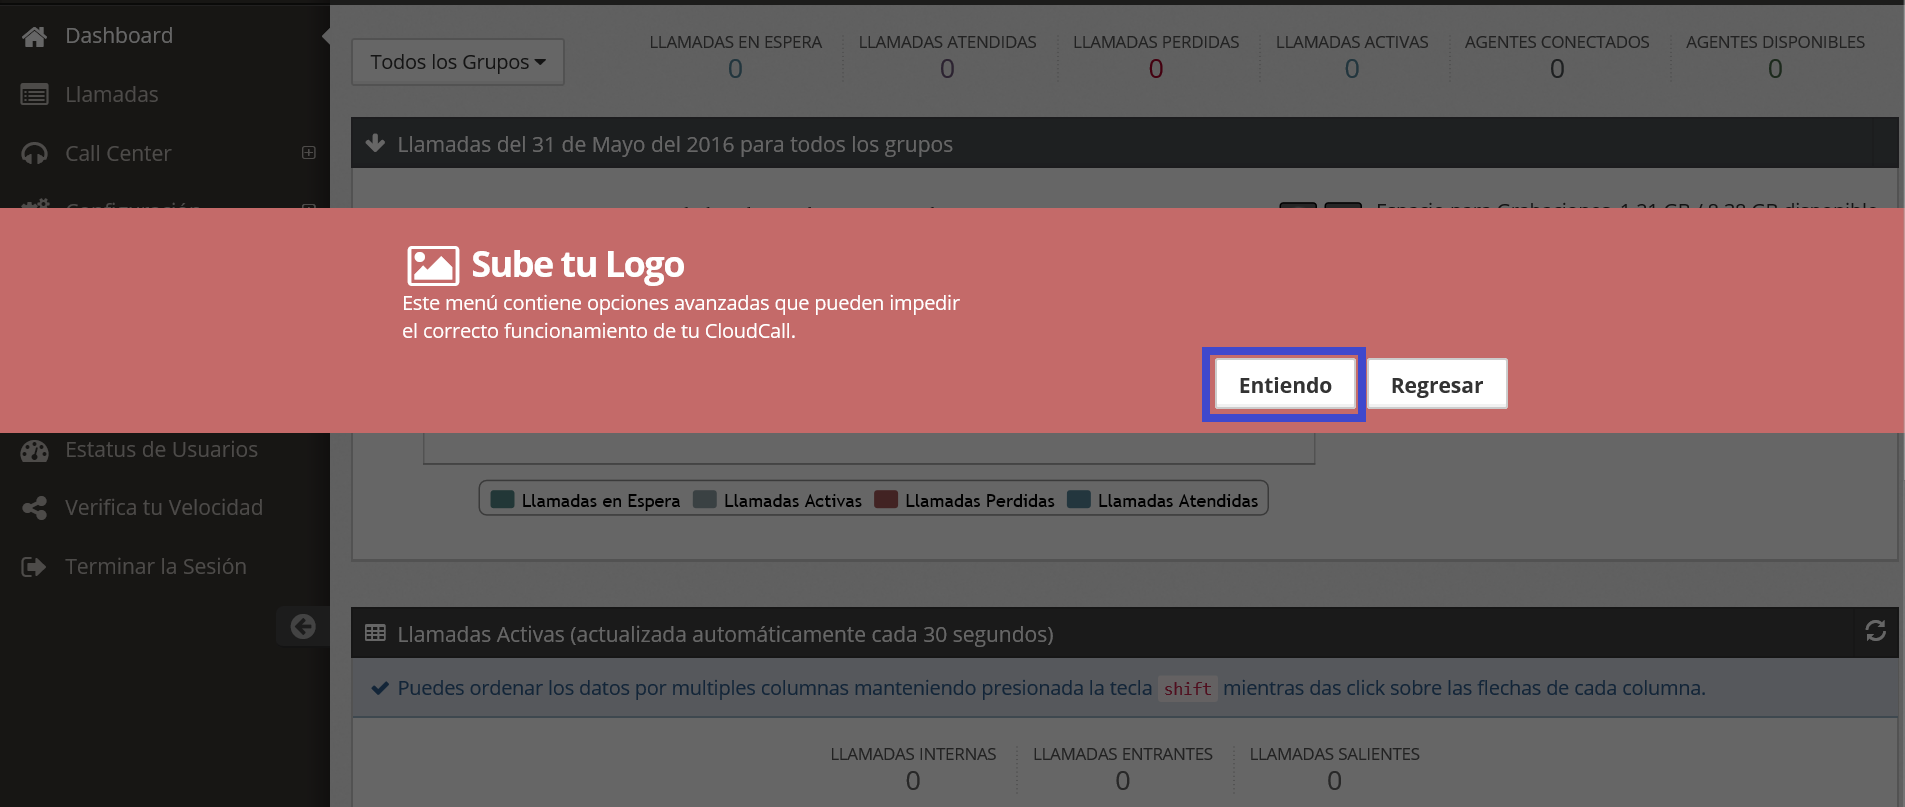Click the top LLAMADAS ACTIVAS counter
The height and width of the screenshot is (807, 1905).
(1352, 57)
